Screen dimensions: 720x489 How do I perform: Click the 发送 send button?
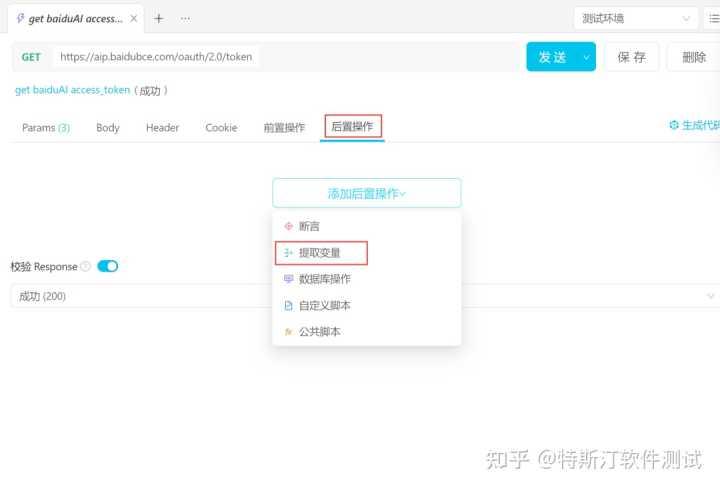(x=552, y=57)
